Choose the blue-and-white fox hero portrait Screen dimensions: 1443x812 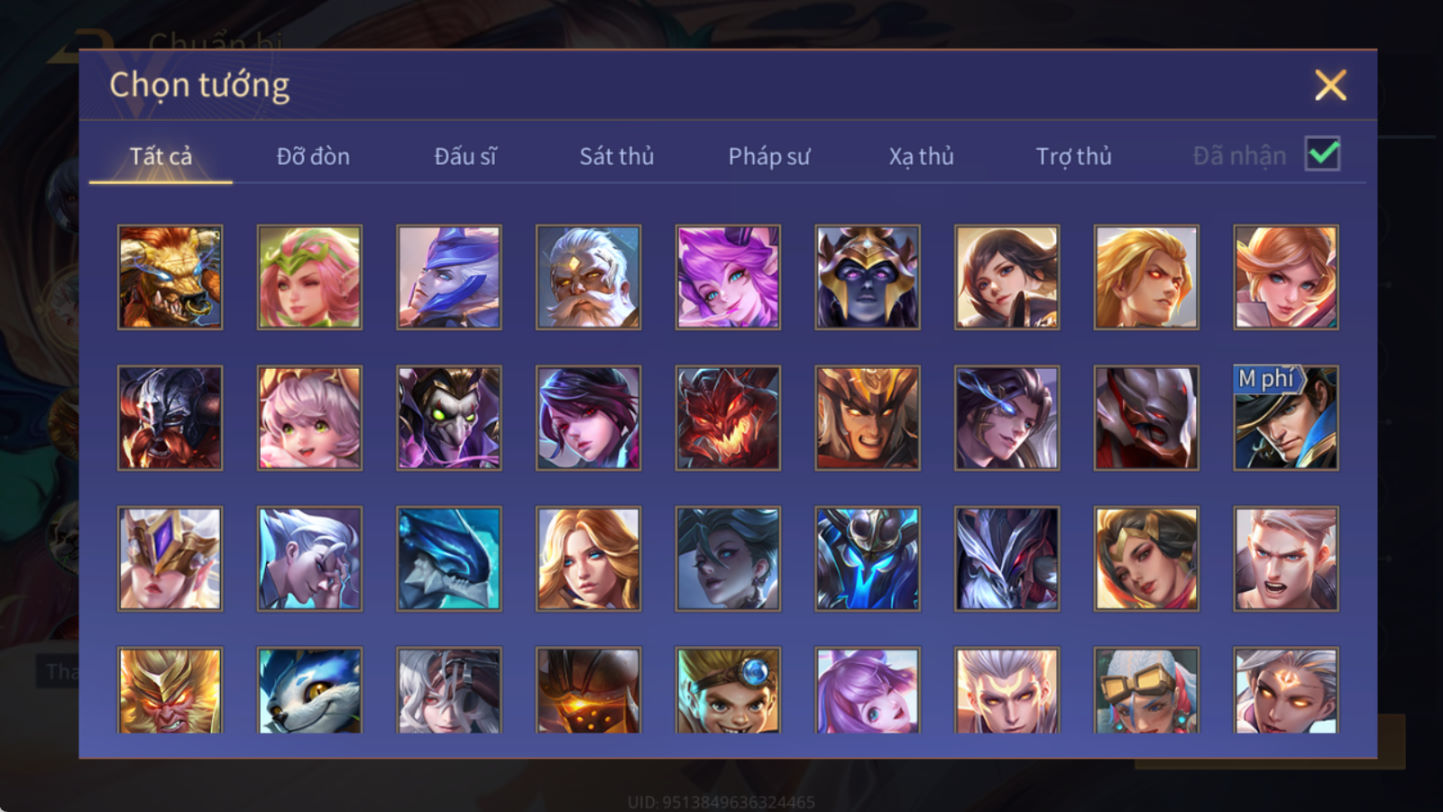coord(309,690)
